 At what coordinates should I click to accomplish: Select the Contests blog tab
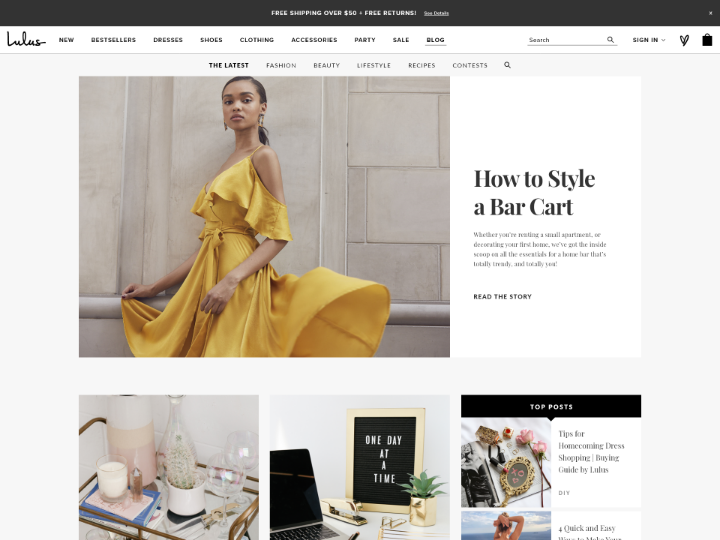pyautogui.click(x=470, y=66)
